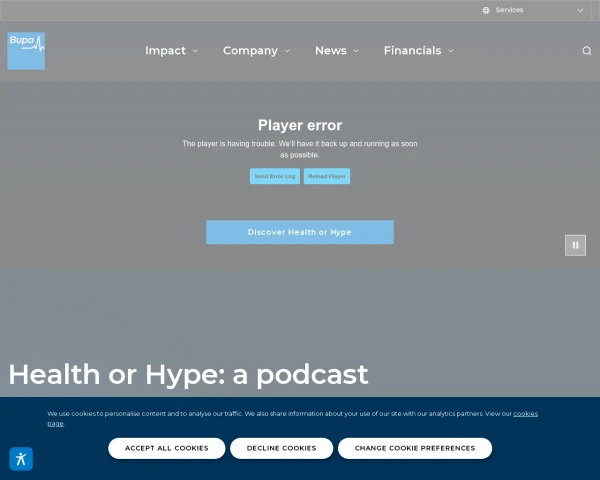Open the accessibility widget icon
The height and width of the screenshot is (480, 600).
21,459
